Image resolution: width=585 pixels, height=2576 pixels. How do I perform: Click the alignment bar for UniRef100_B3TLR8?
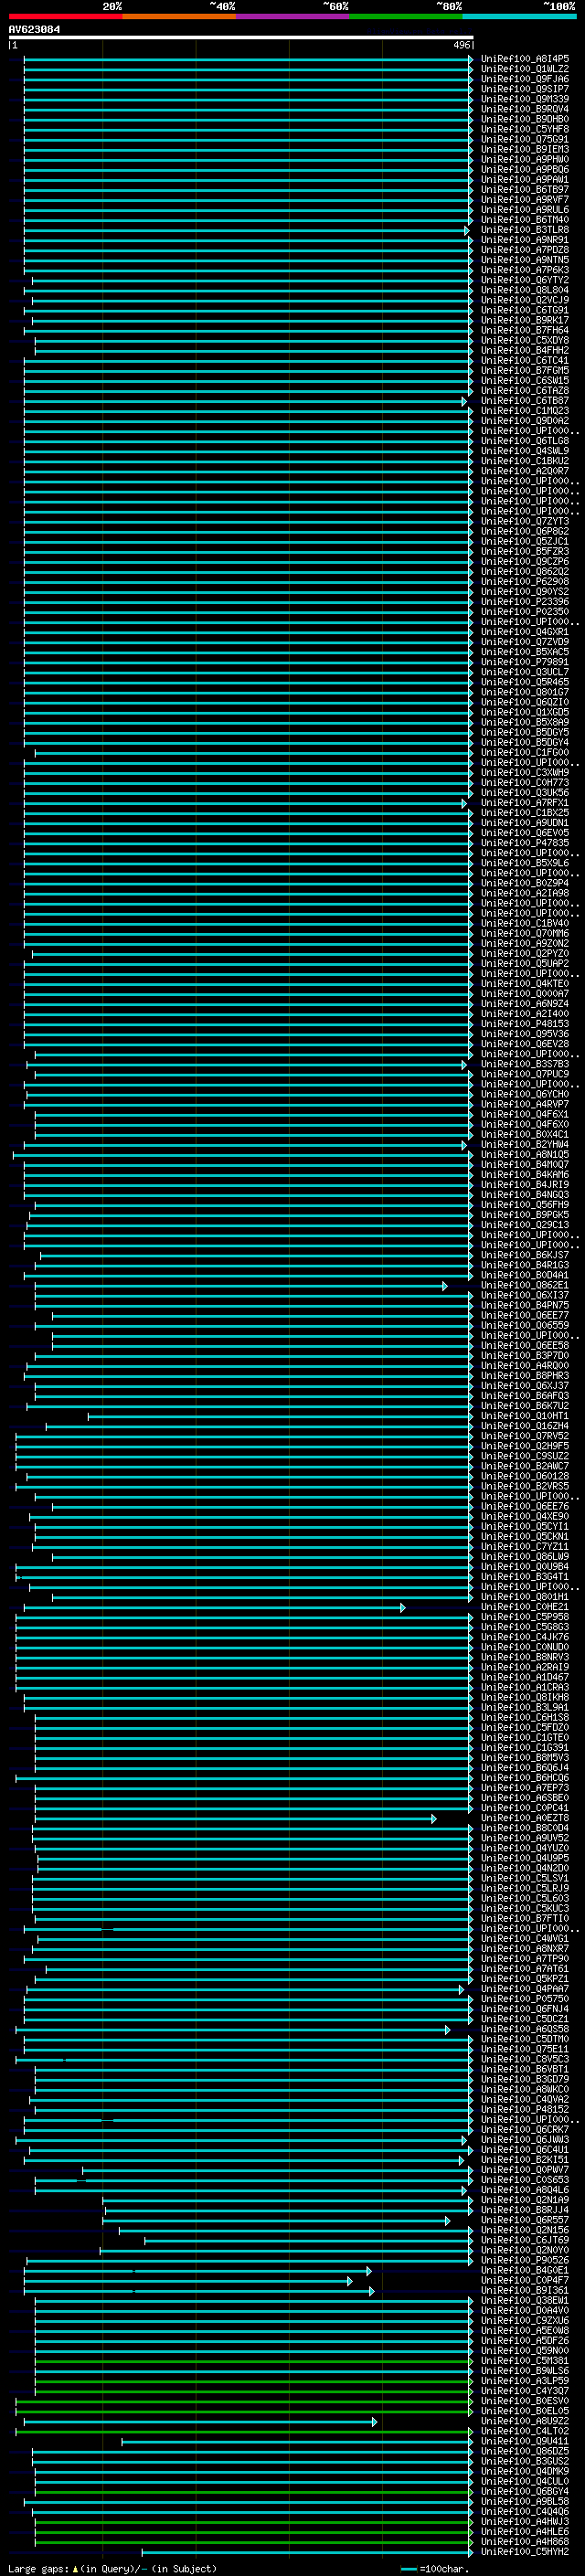coord(246,230)
